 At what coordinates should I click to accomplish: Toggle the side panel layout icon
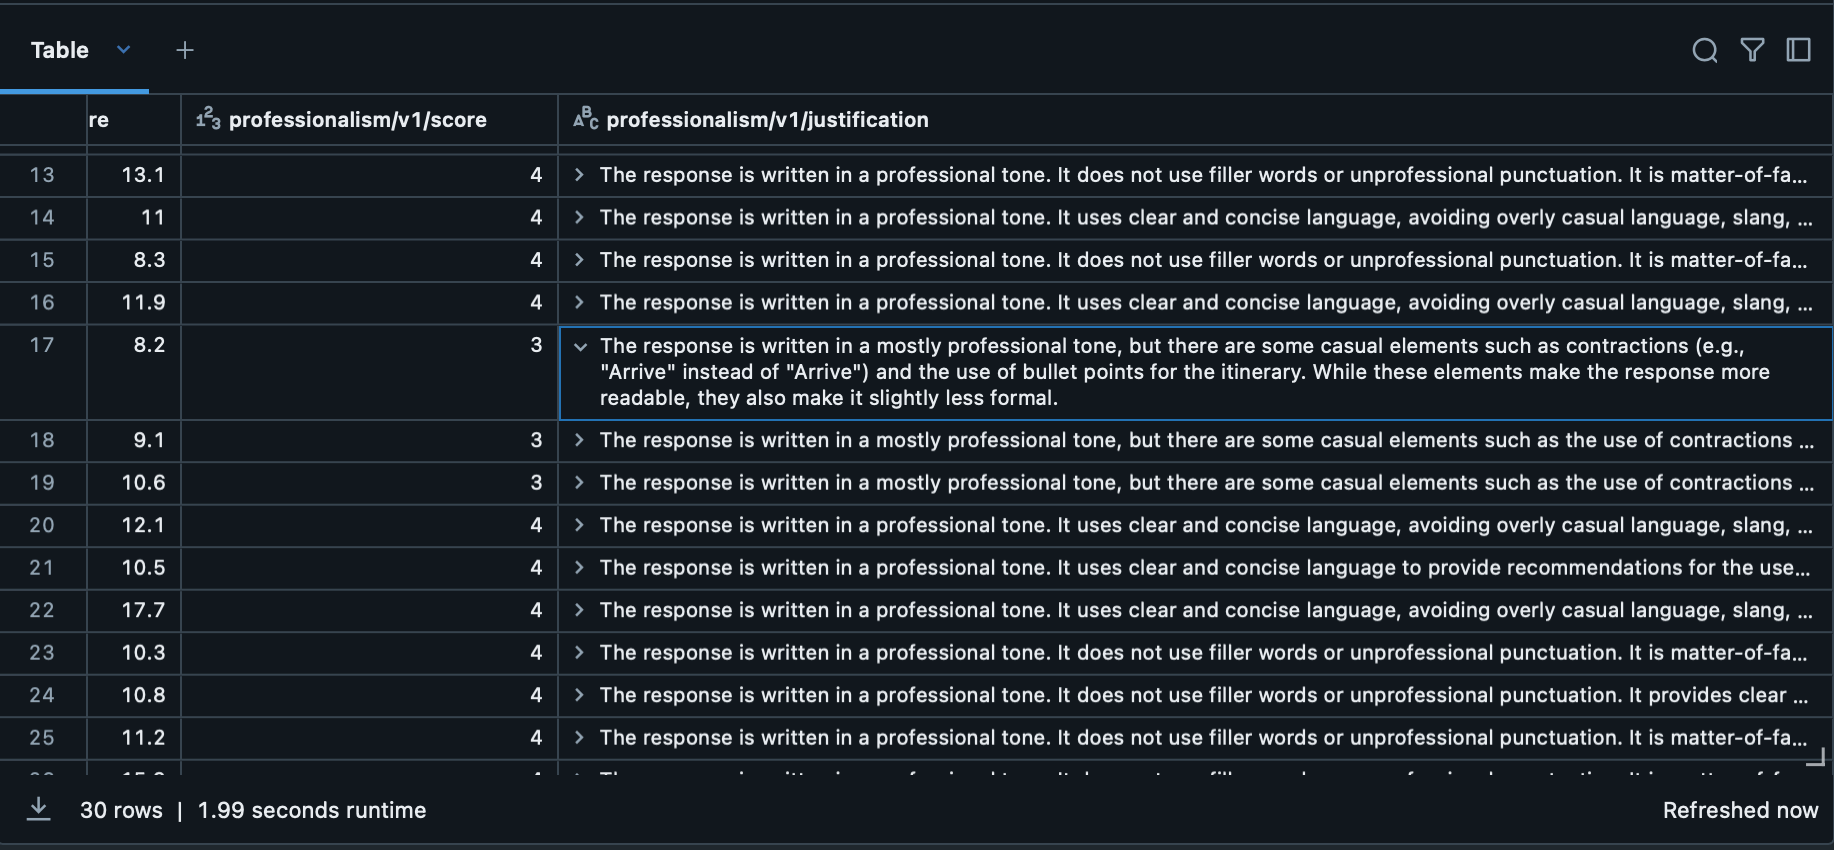coord(1798,50)
